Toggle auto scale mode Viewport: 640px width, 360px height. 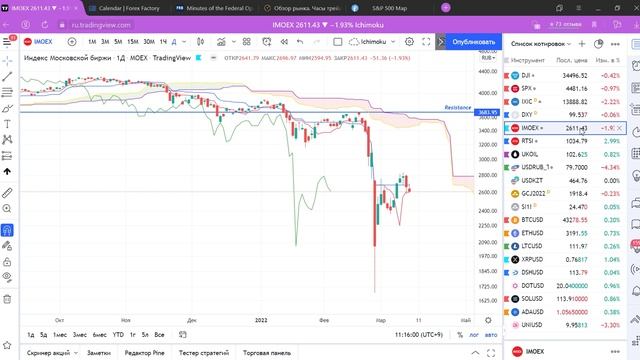point(491,335)
